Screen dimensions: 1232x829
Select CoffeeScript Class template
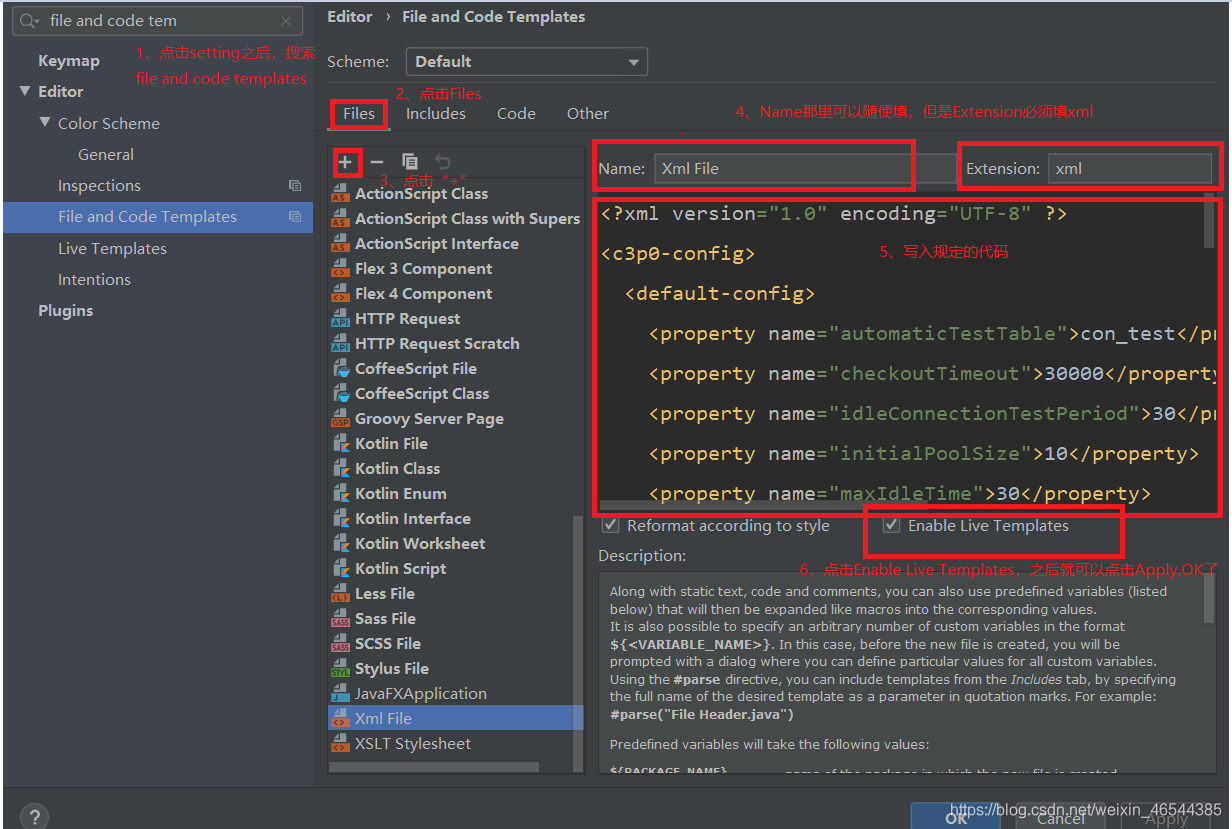456,393
